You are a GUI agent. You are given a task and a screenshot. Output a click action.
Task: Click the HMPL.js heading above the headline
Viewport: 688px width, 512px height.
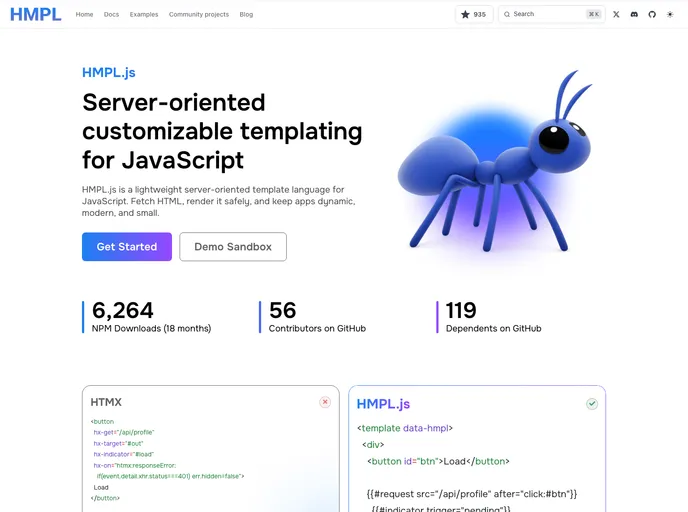[x=109, y=72]
